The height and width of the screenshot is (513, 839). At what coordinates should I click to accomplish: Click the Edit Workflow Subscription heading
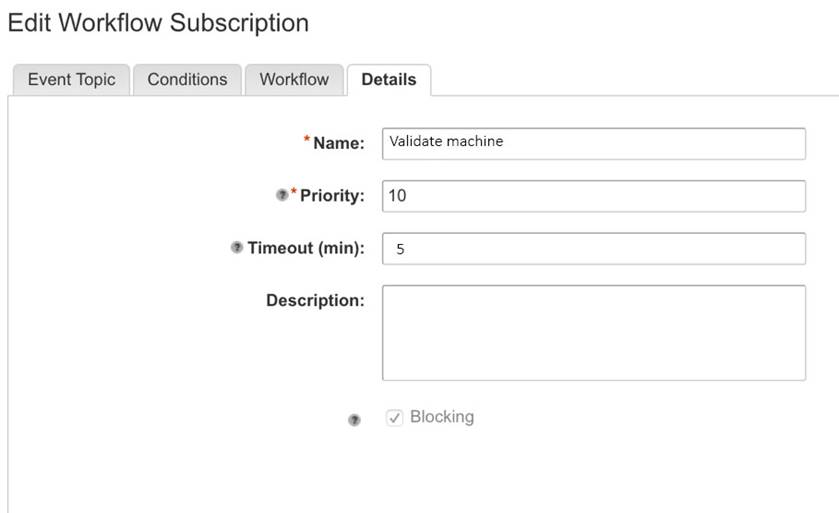coord(158,23)
